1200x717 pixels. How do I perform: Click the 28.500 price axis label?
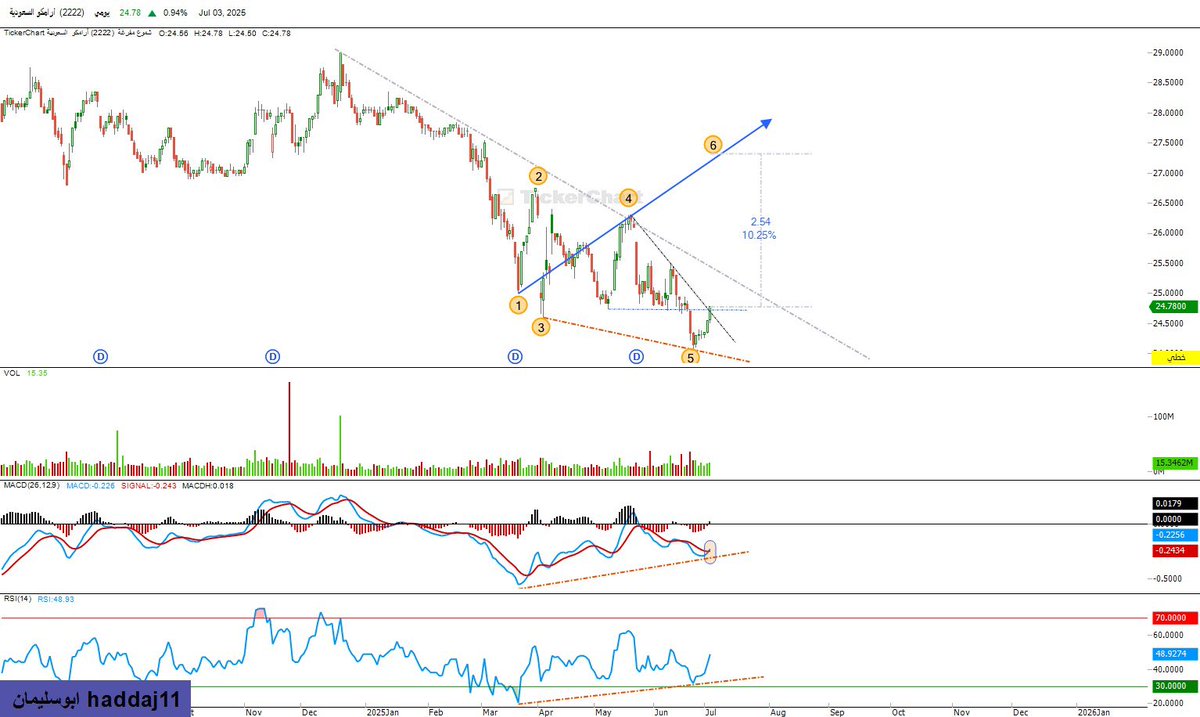click(x=1168, y=83)
